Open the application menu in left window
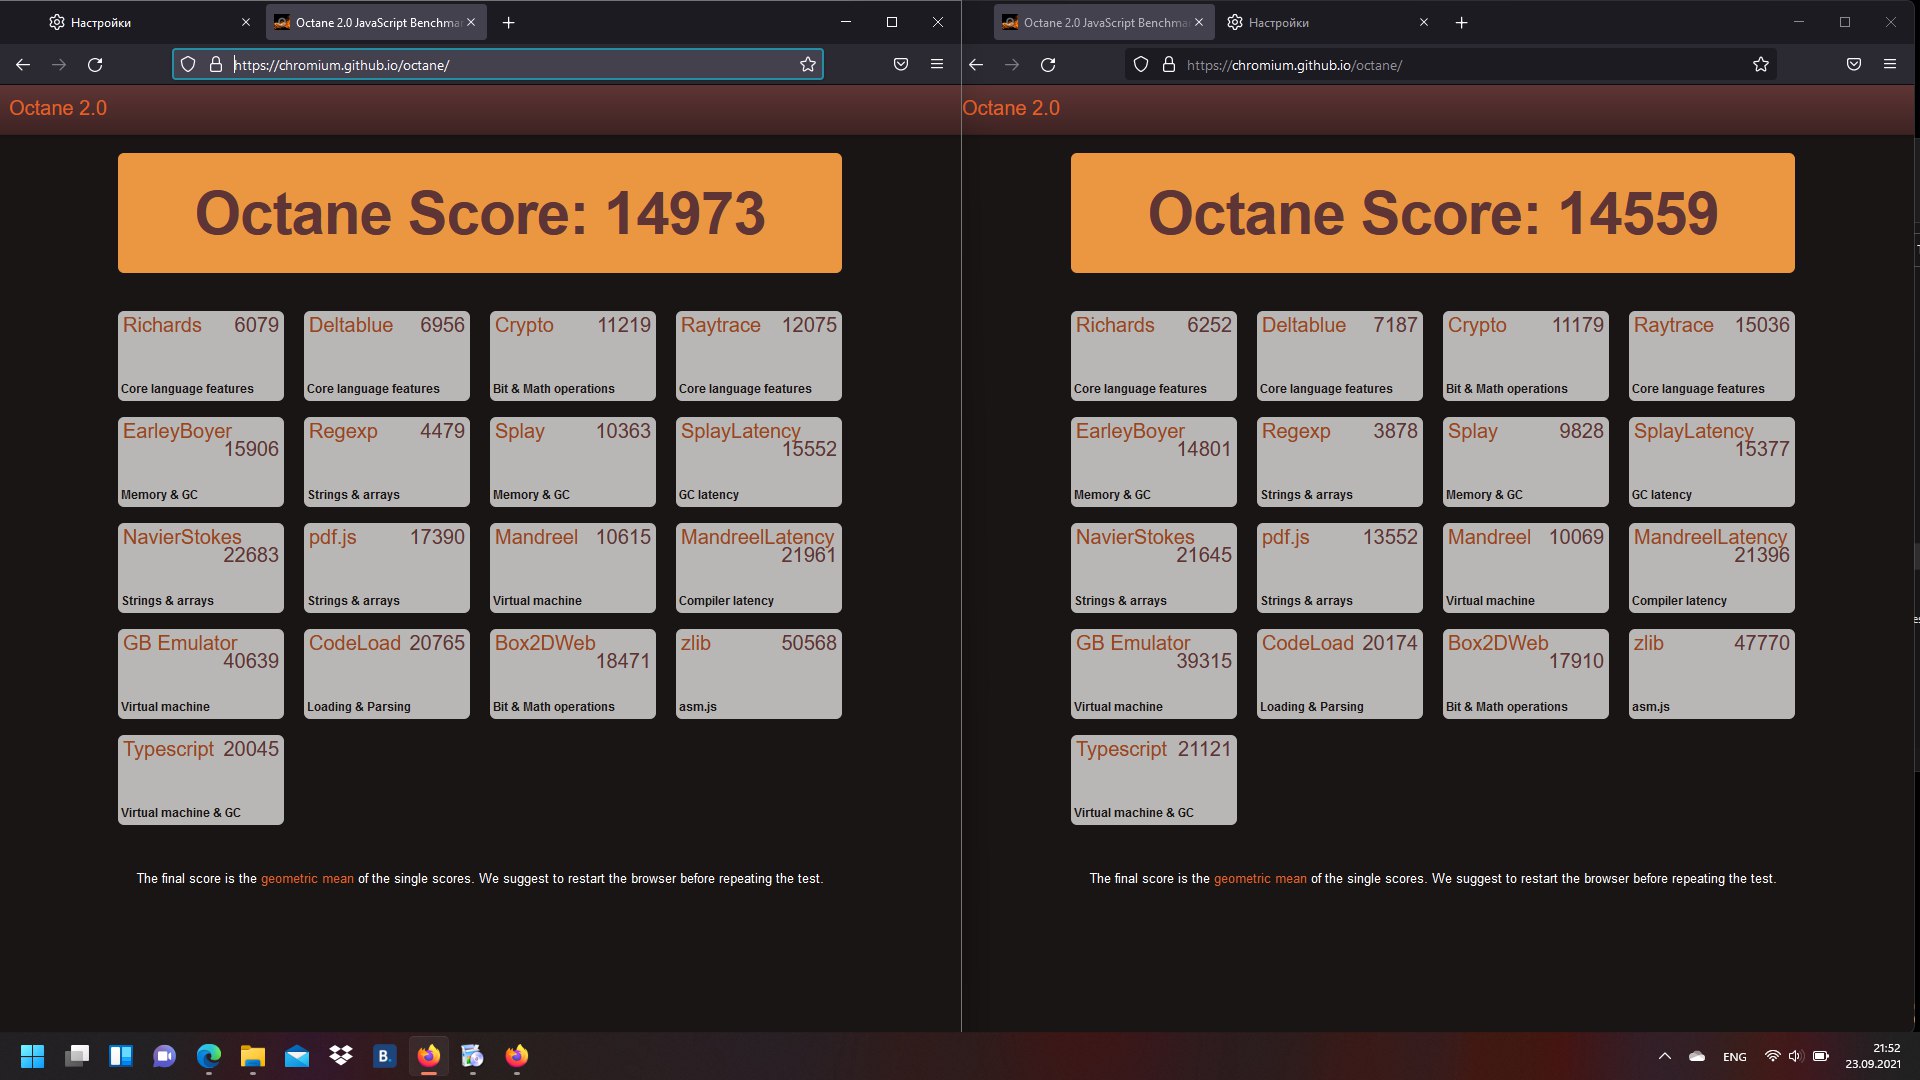Viewport: 1920px width, 1080px height. 937,64
